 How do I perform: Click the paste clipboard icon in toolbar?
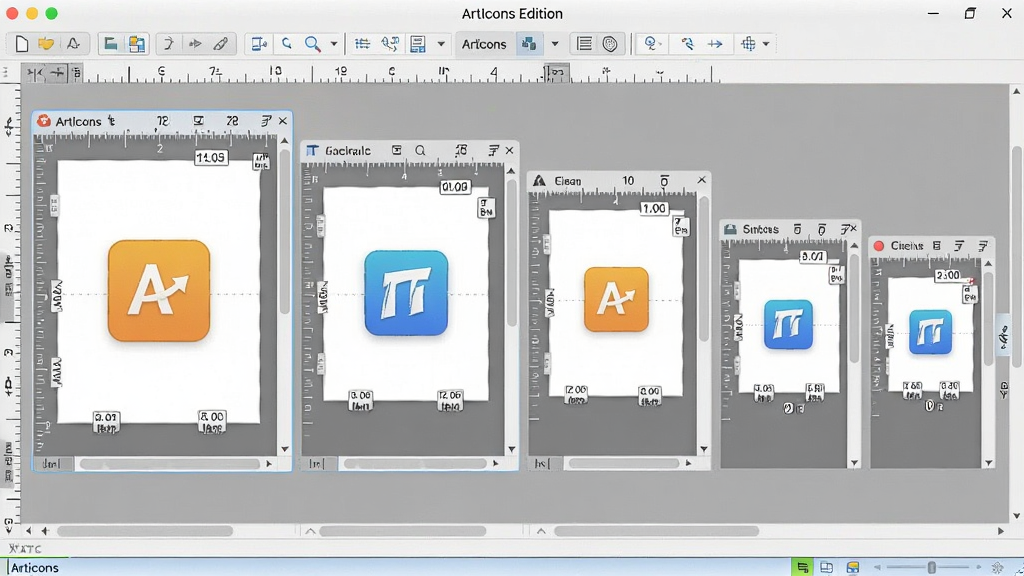(136, 44)
